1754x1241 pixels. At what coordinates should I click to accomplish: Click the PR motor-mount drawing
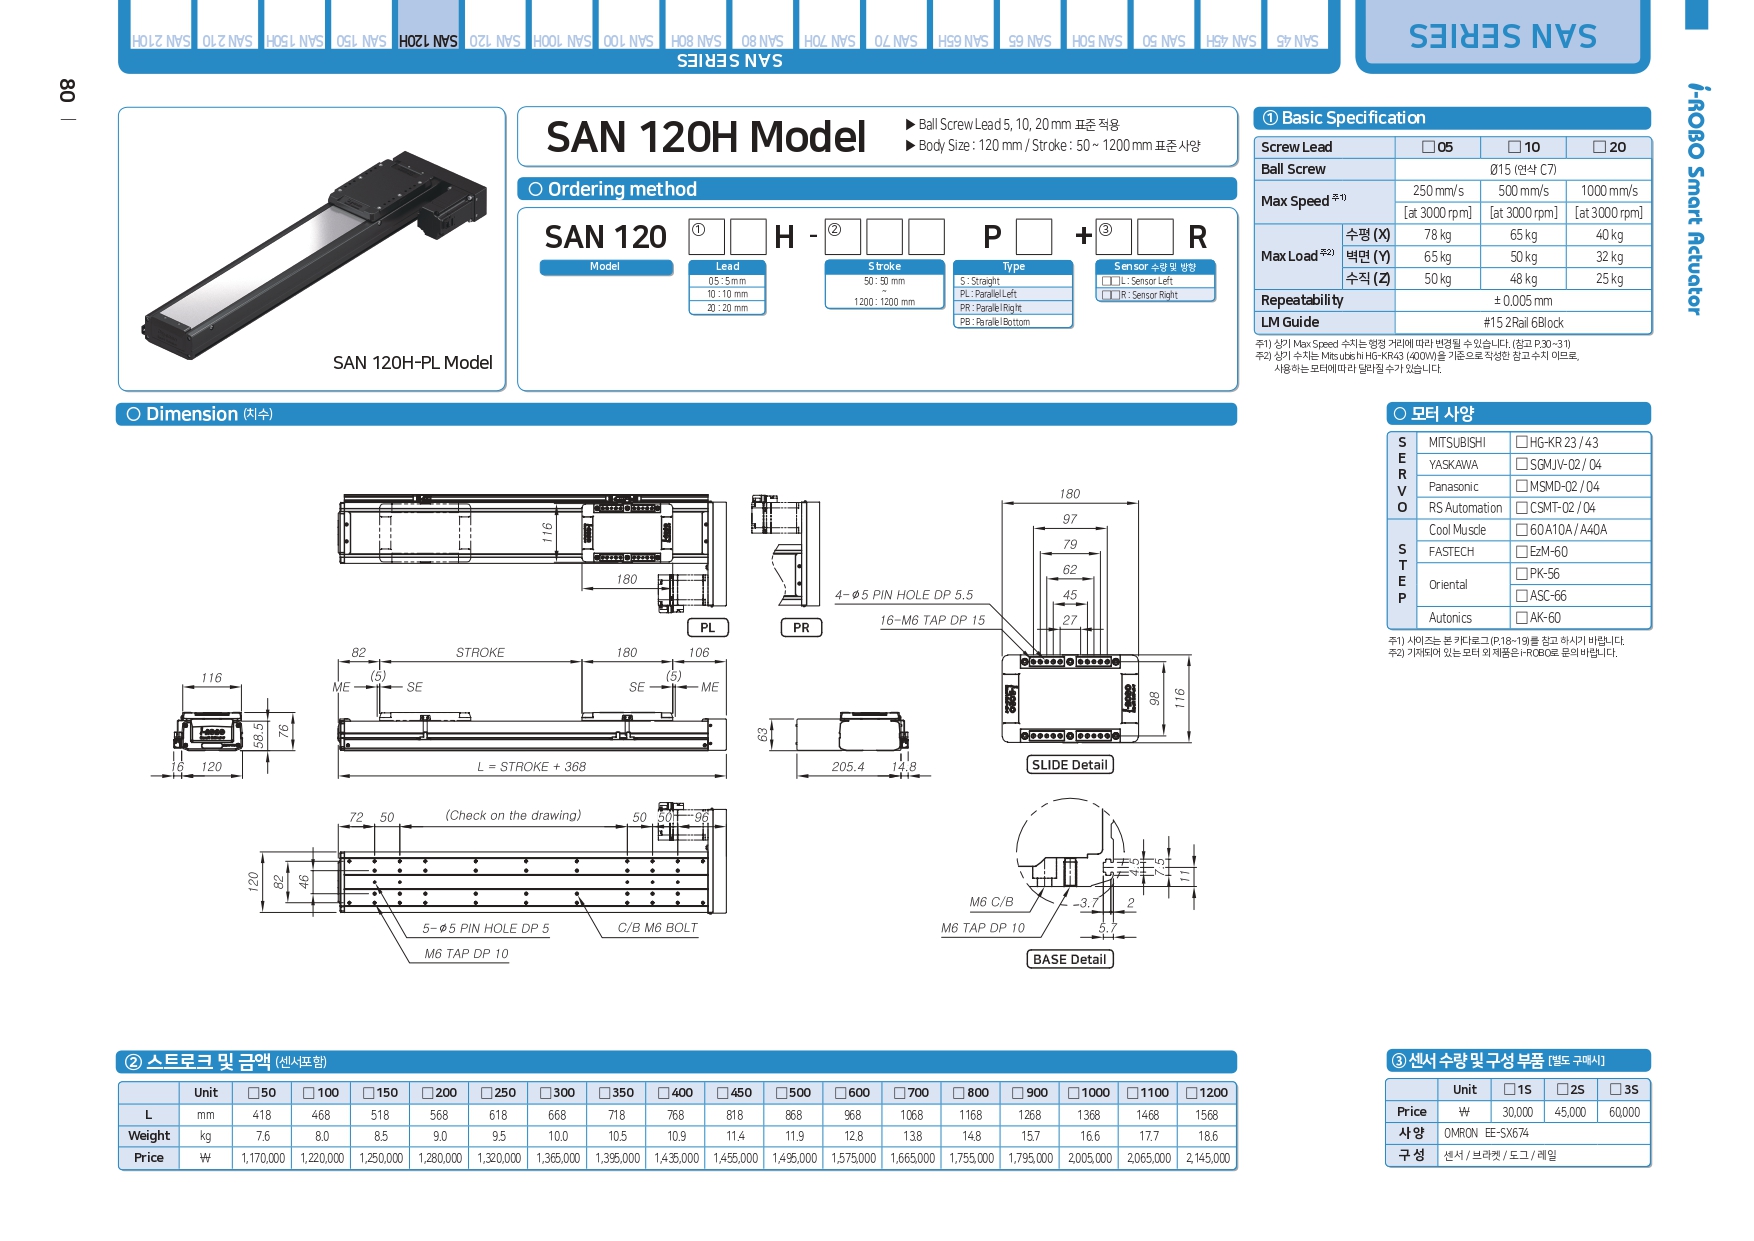click(785, 549)
